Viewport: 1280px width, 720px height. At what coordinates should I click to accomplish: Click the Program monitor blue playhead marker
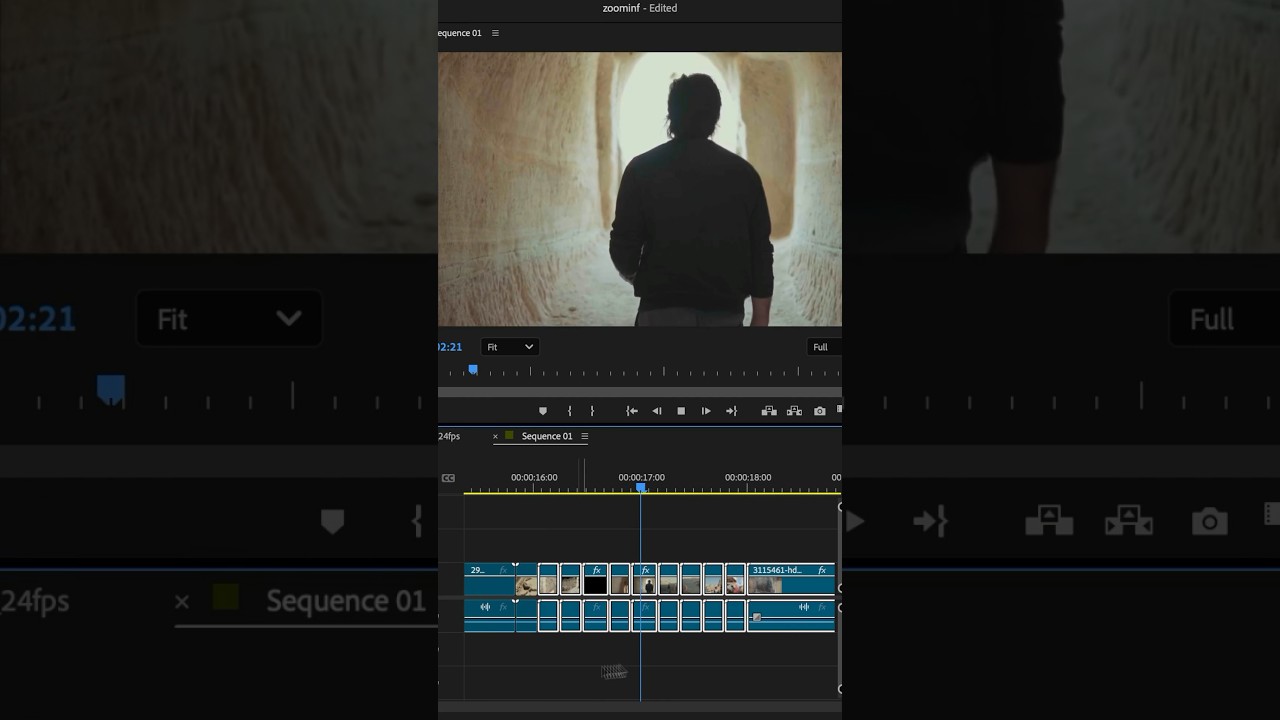click(473, 370)
